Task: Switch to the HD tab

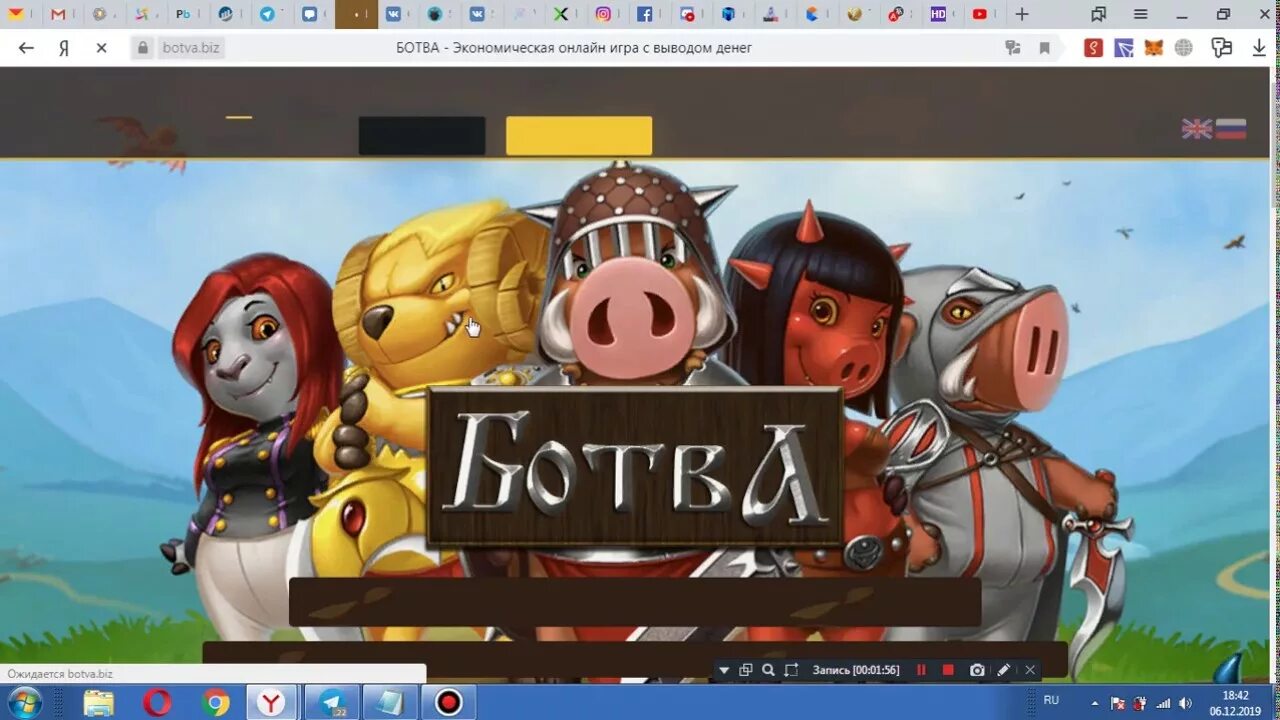Action: pyautogui.click(x=939, y=14)
